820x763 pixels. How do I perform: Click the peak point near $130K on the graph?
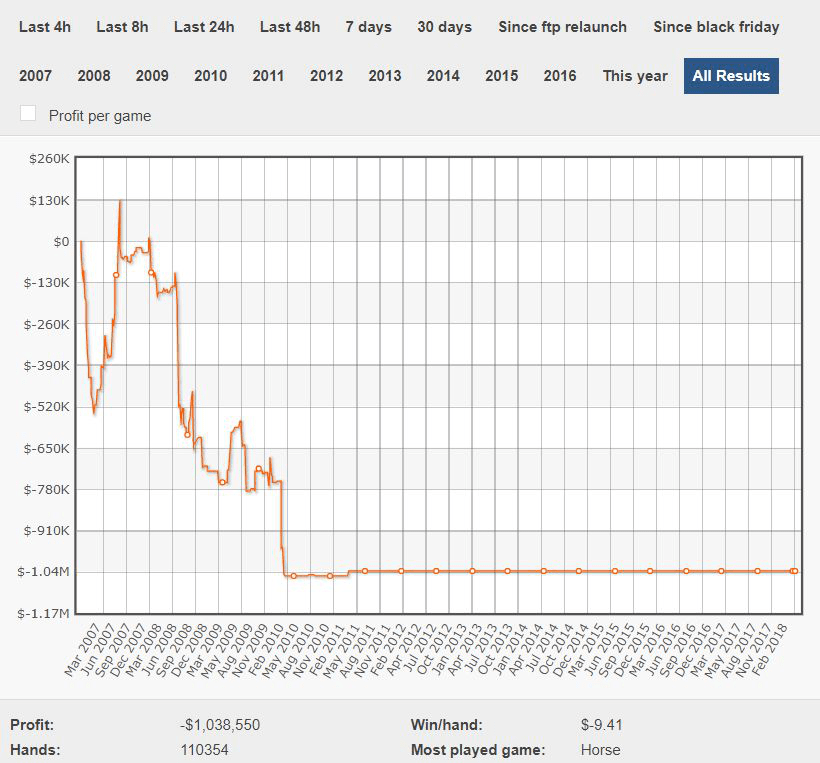[x=120, y=201]
